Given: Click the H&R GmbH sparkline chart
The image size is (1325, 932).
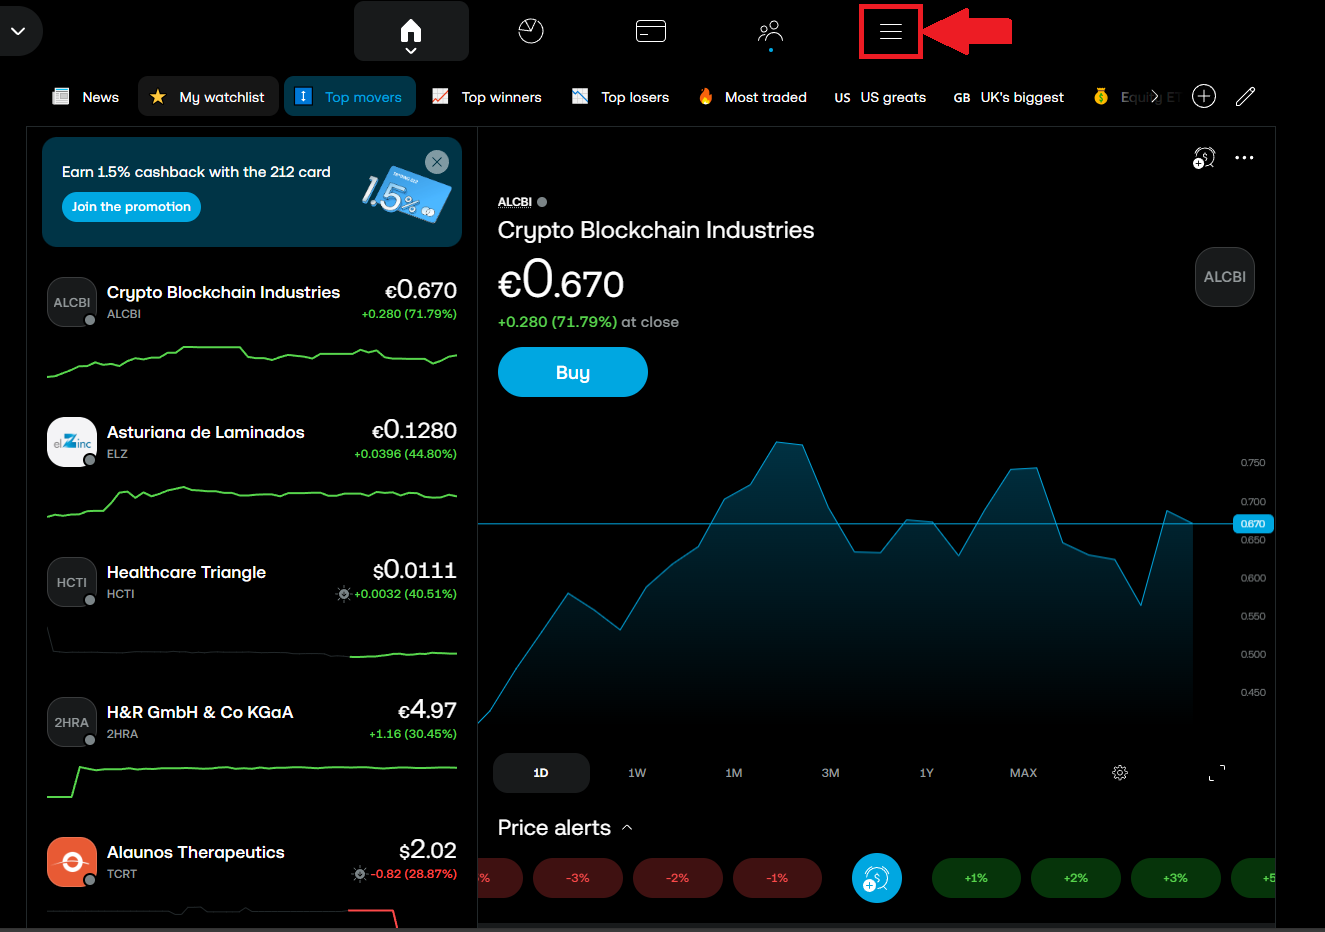Looking at the screenshot, I should 252,781.
